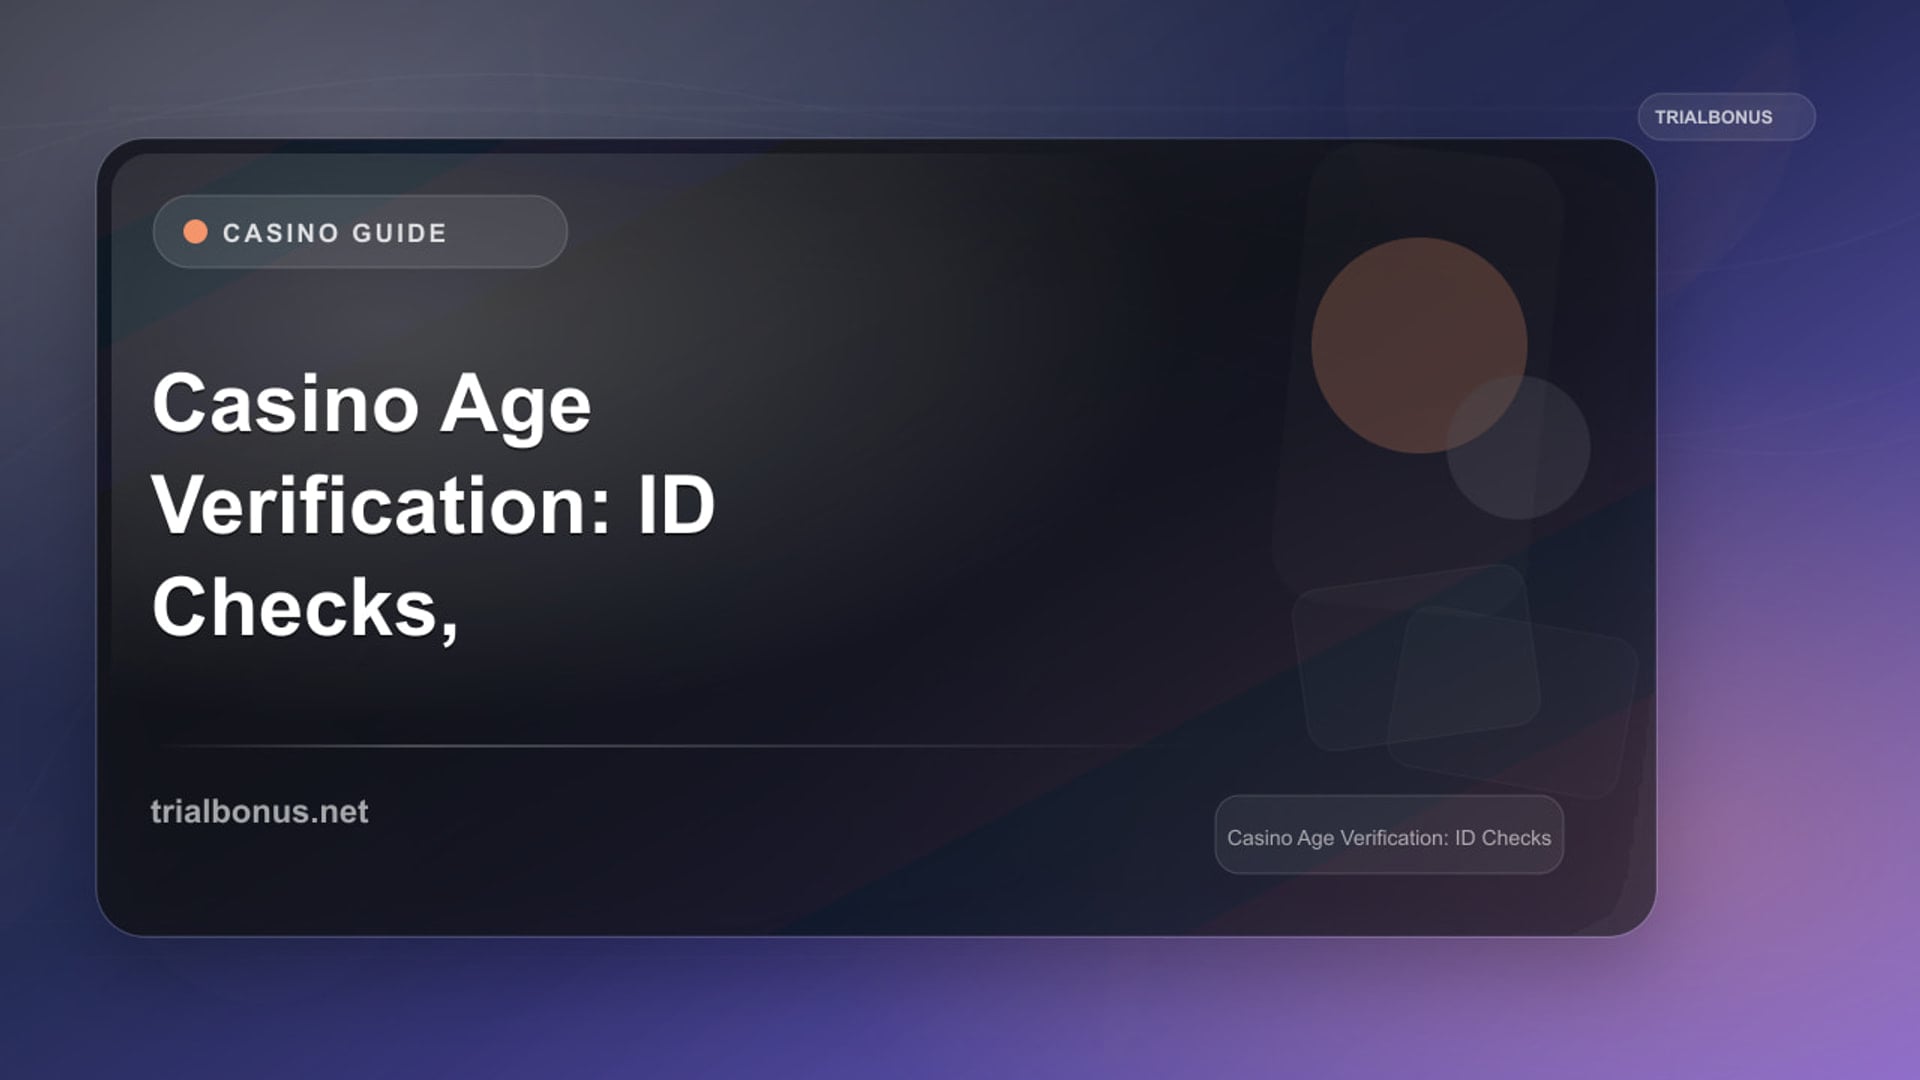Click the TRIALBONUS badge
The height and width of the screenshot is (1080, 1920).
pos(1726,117)
